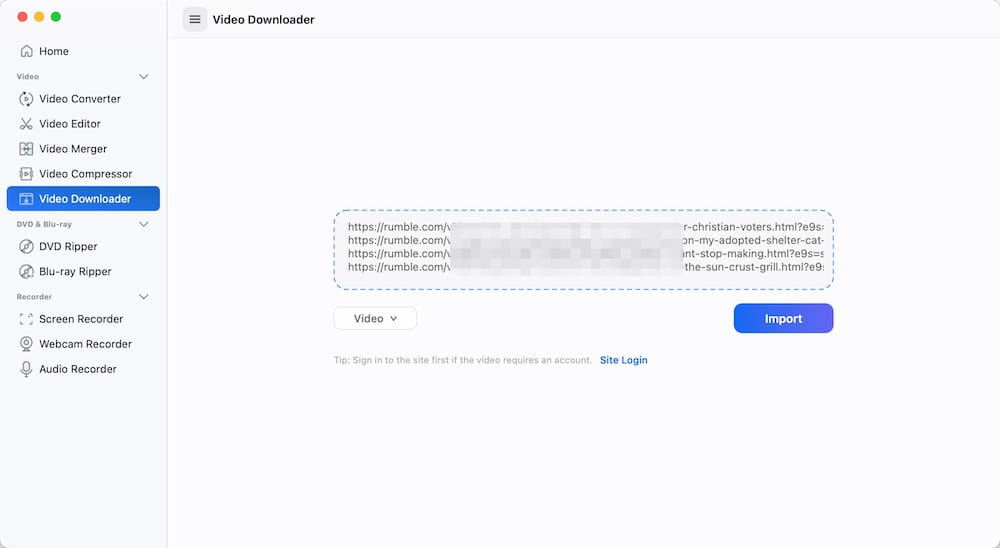Go to Home in sidebar
Image resolution: width=1000 pixels, height=548 pixels.
tap(83, 51)
